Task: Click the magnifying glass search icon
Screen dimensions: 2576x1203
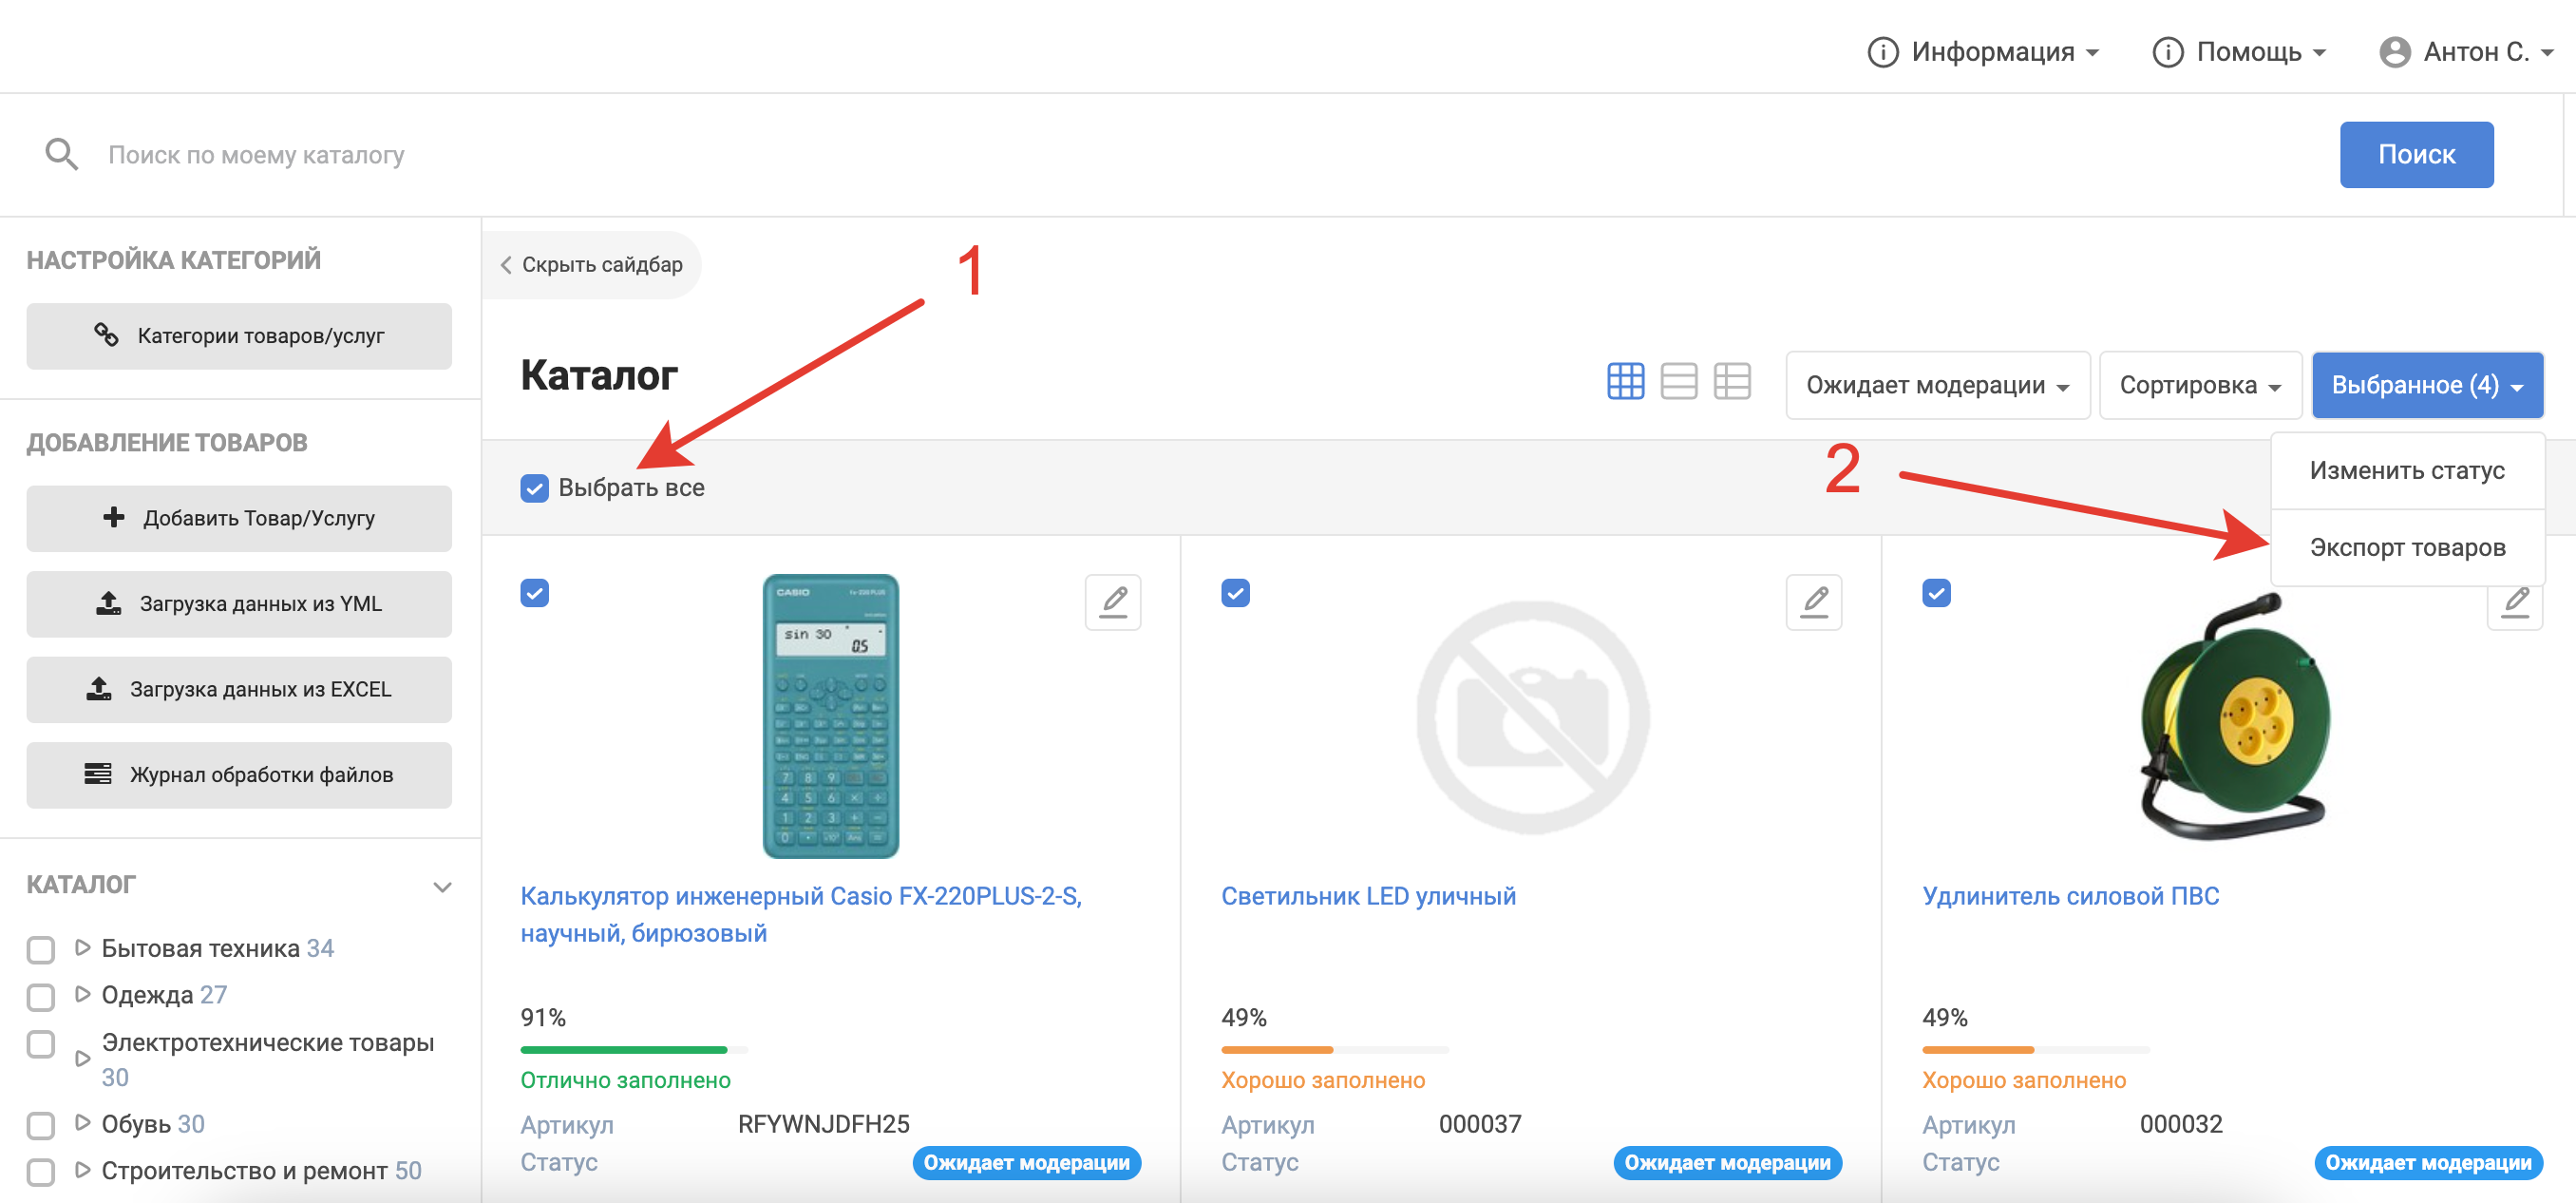Action: click(x=61, y=154)
